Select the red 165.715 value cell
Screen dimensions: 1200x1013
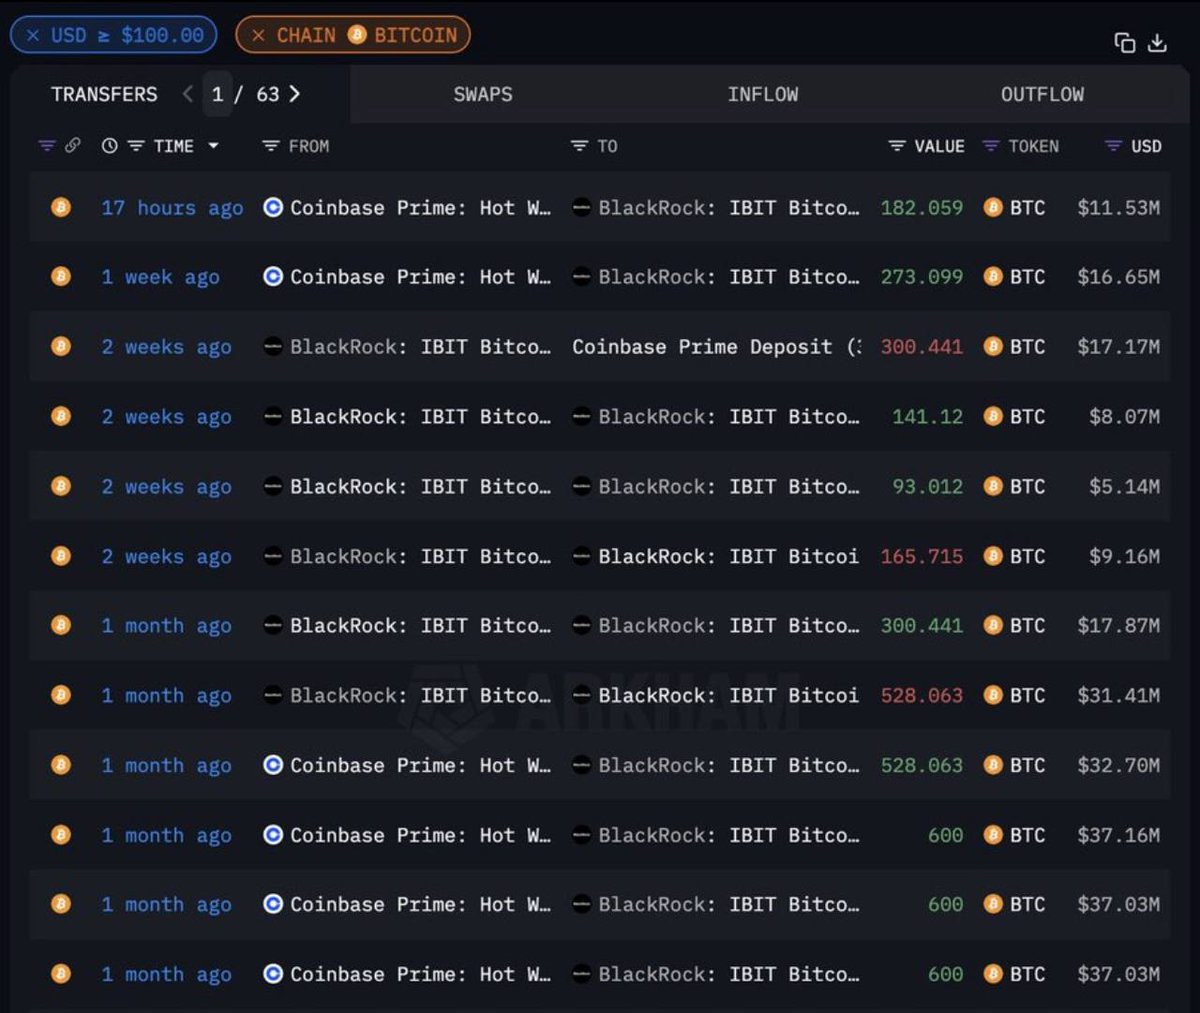tap(921, 556)
